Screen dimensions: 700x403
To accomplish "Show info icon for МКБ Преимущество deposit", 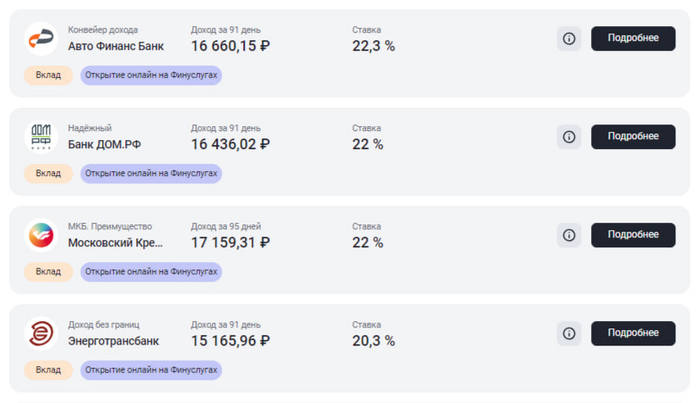I will pyautogui.click(x=569, y=235).
